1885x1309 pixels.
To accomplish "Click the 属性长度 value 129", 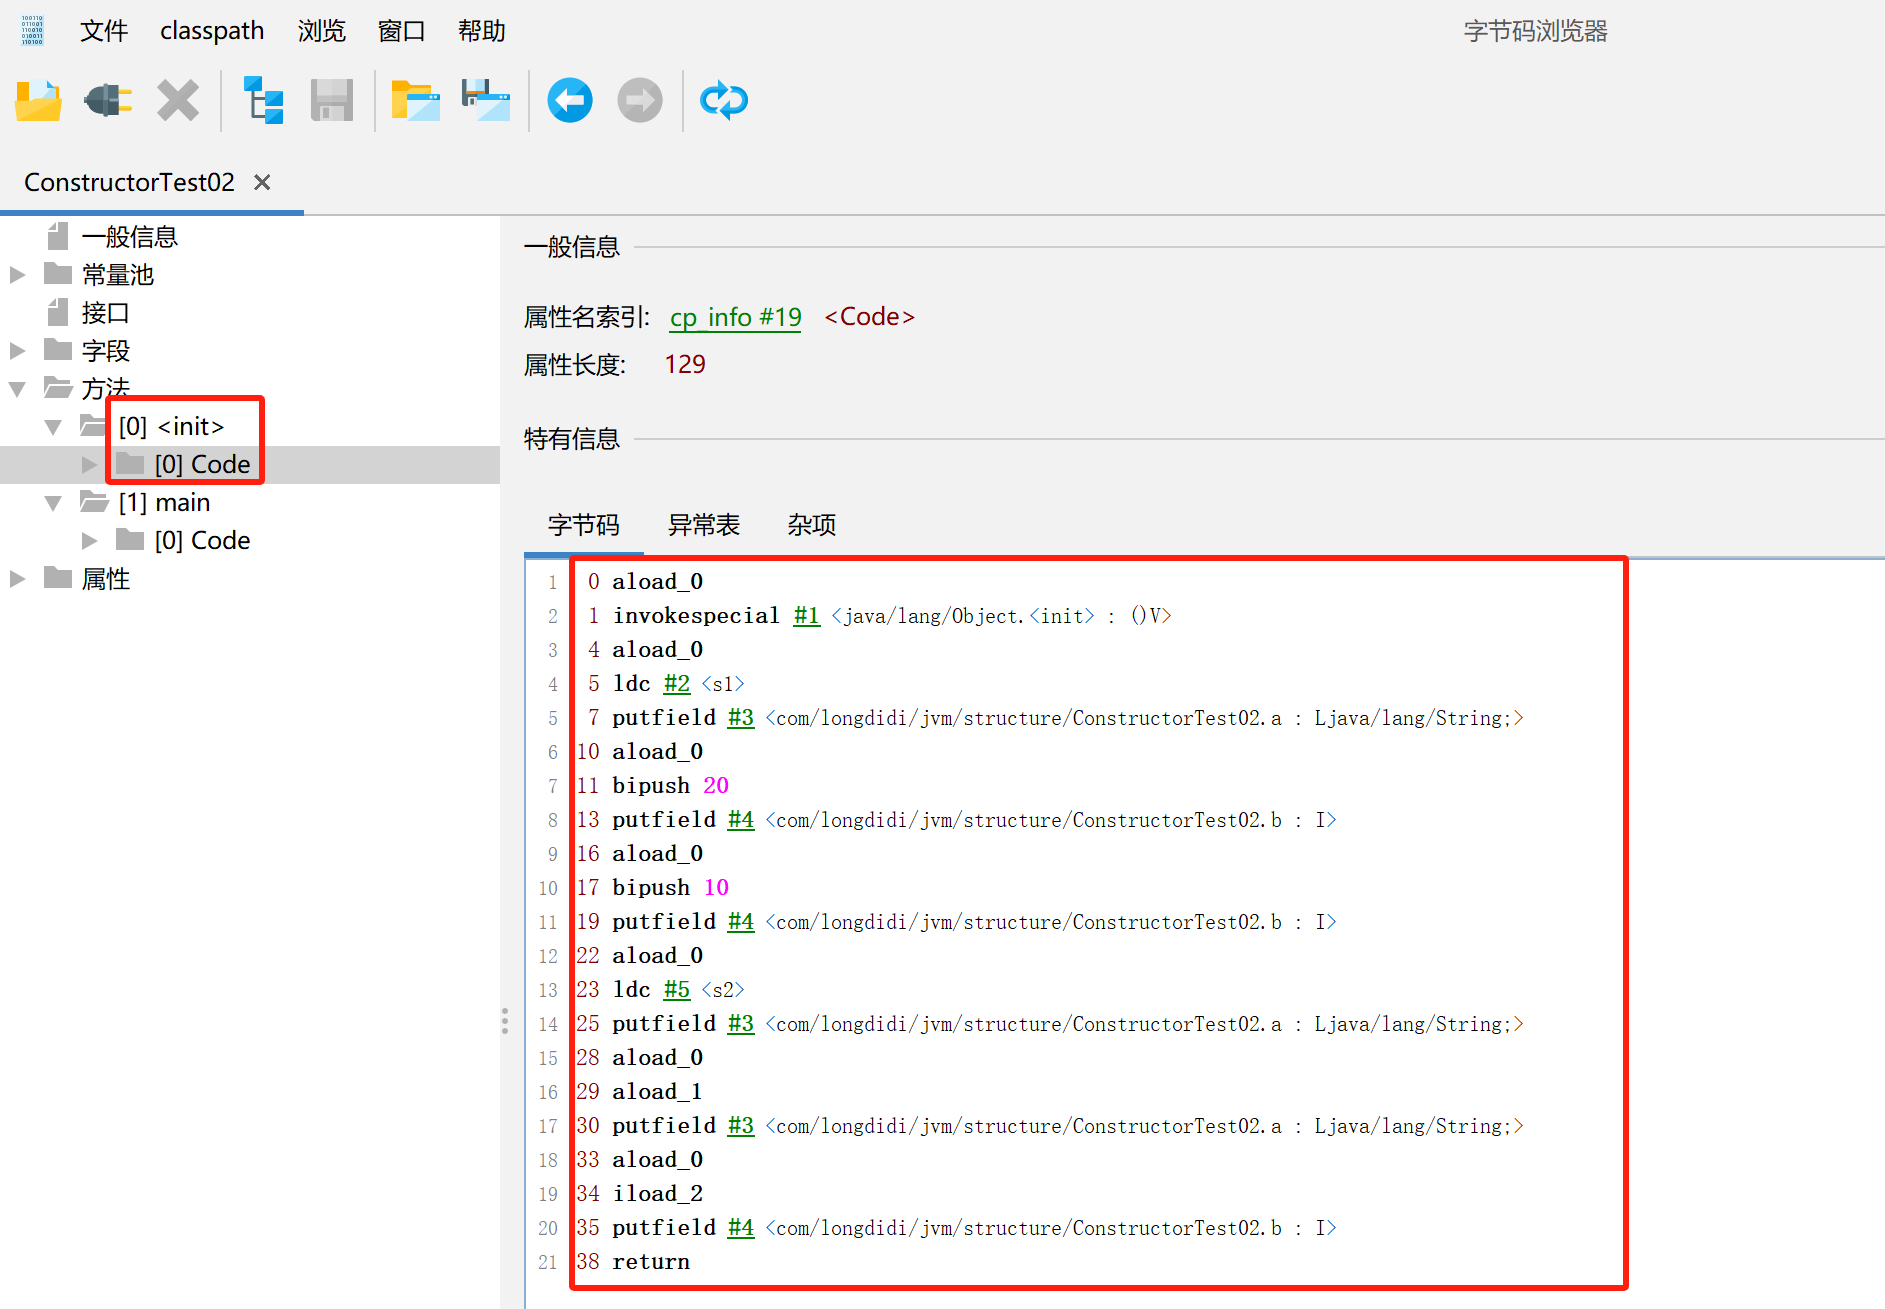I will coord(685,364).
